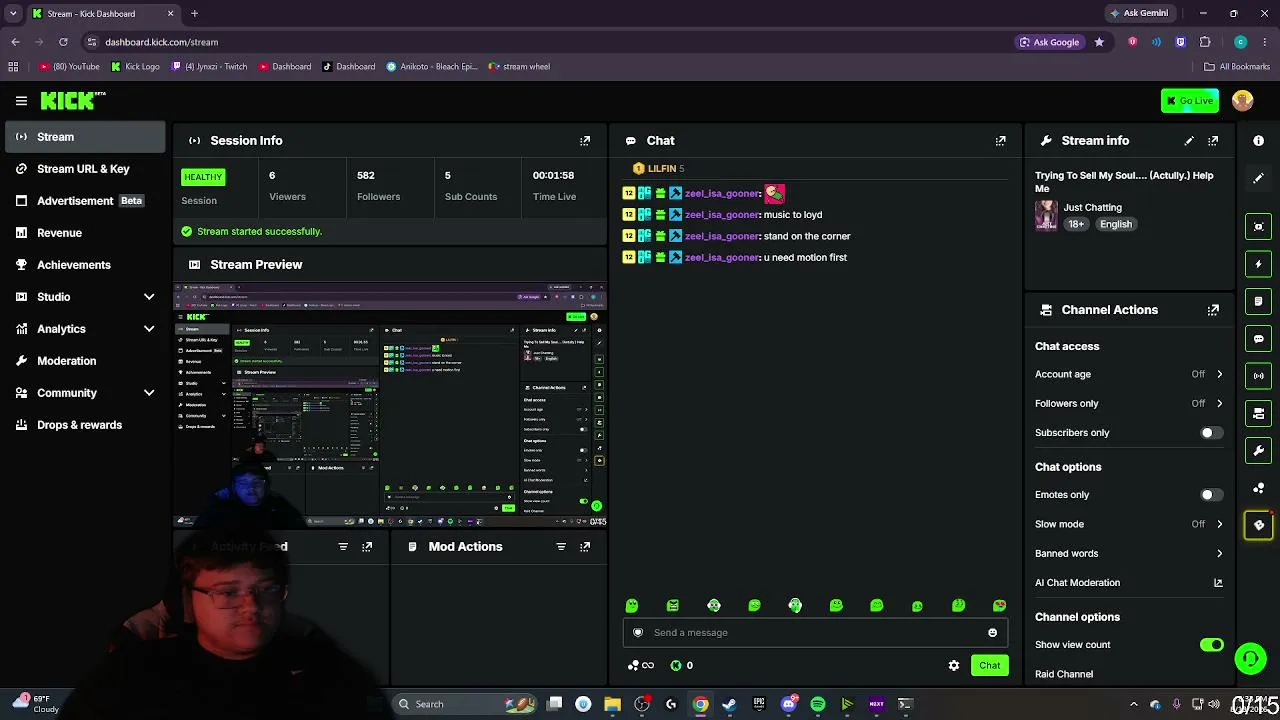Image resolution: width=1280 pixels, height=720 pixels.
Task: Open File Explorer from the taskbar
Action: (x=612, y=704)
